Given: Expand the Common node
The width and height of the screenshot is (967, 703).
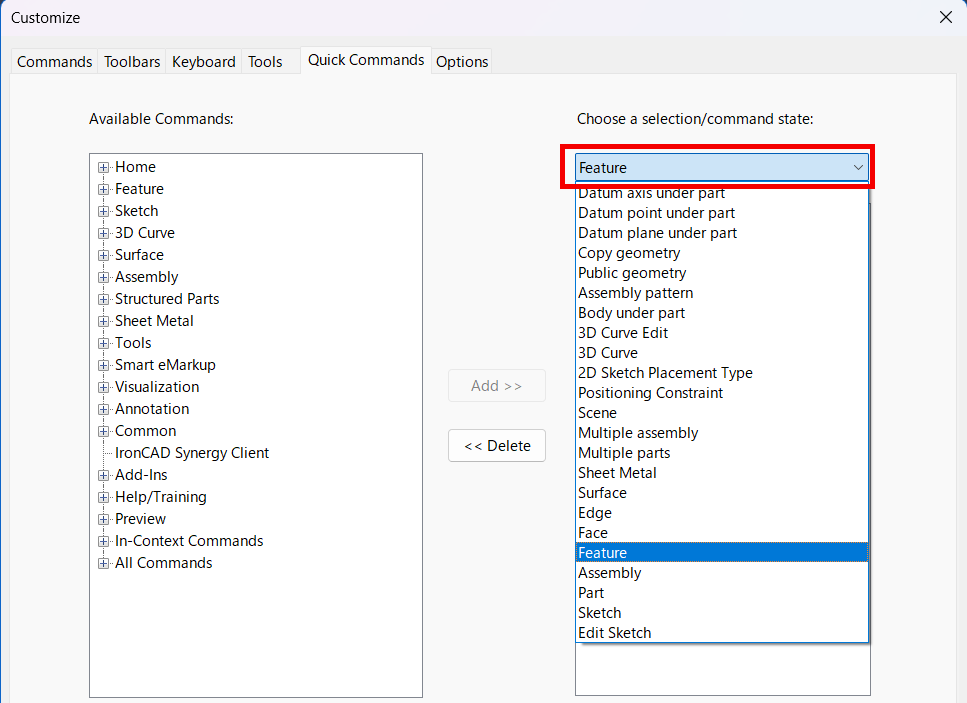Looking at the screenshot, I should pyautogui.click(x=104, y=431).
